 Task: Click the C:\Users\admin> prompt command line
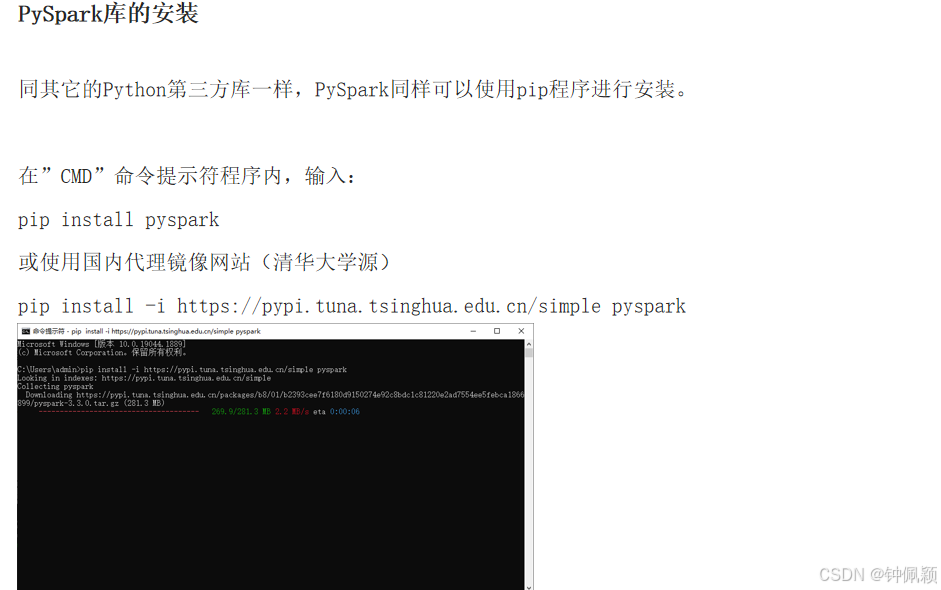[182, 370]
